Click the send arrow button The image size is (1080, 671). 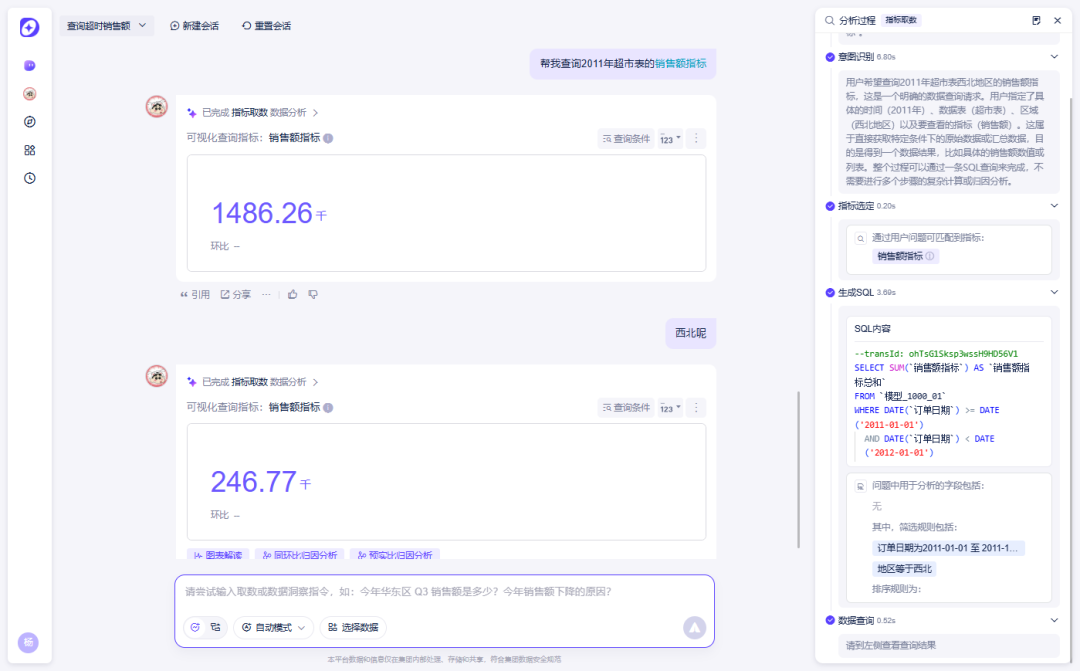click(x=694, y=628)
